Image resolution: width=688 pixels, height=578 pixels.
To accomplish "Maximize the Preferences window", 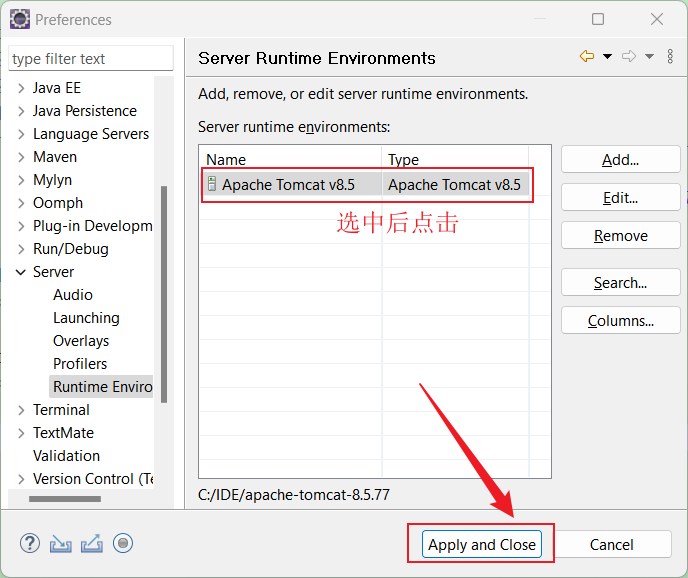I will [598, 19].
